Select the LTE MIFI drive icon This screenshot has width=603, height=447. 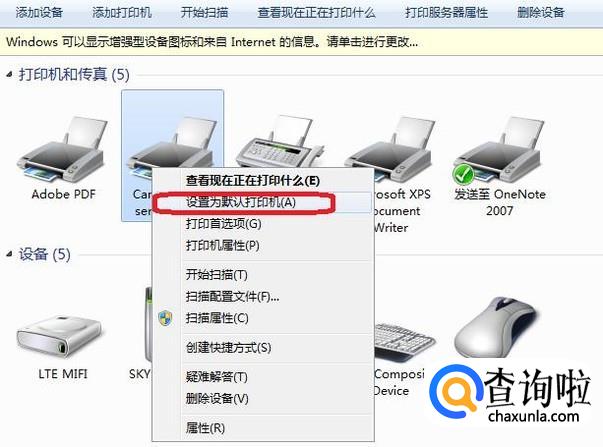(x=60, y=337)
